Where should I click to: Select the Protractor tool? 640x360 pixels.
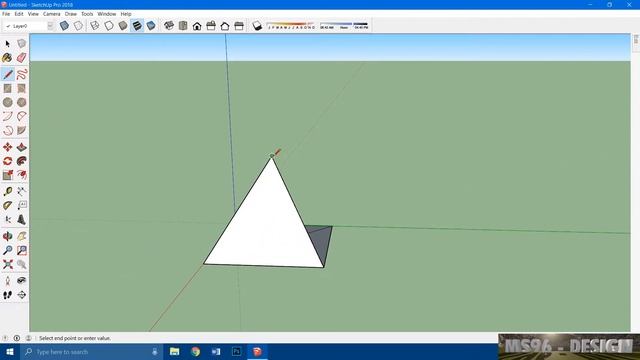7,205
